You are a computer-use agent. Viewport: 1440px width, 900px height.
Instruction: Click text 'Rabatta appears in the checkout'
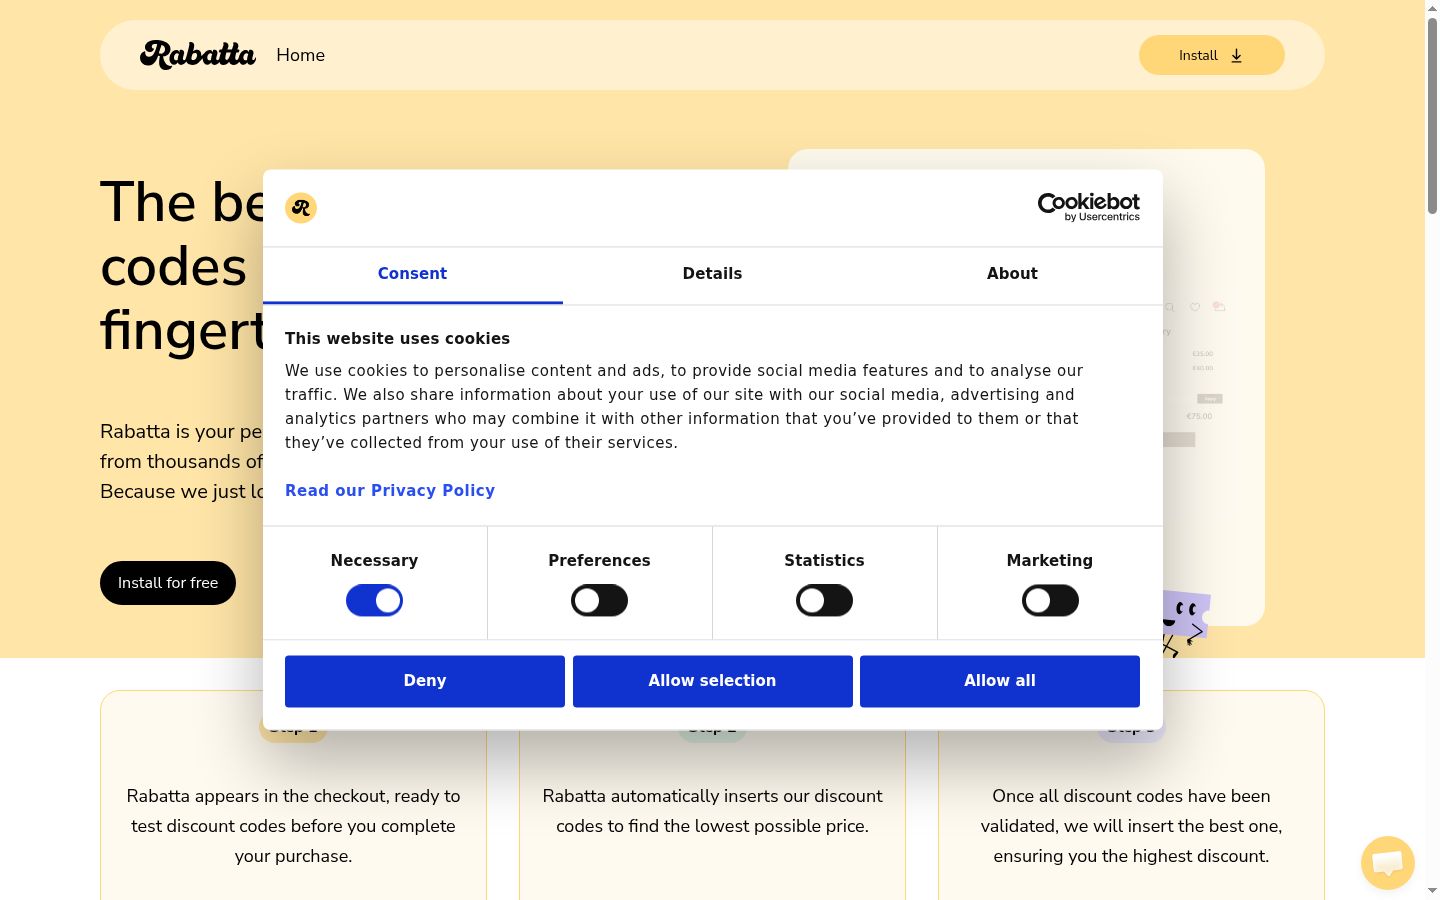tap(257, 796)
